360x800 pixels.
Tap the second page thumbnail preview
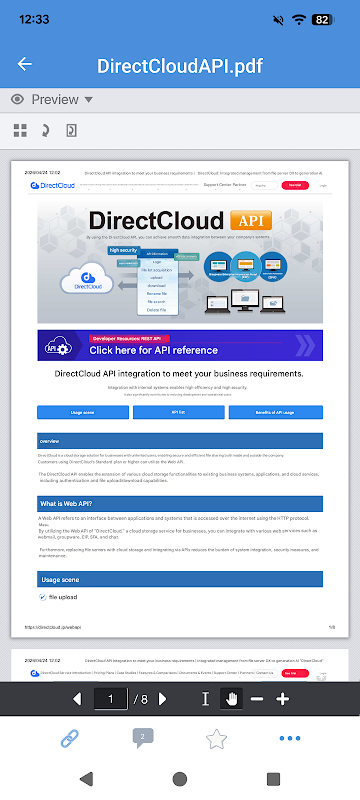coord(180,665)
